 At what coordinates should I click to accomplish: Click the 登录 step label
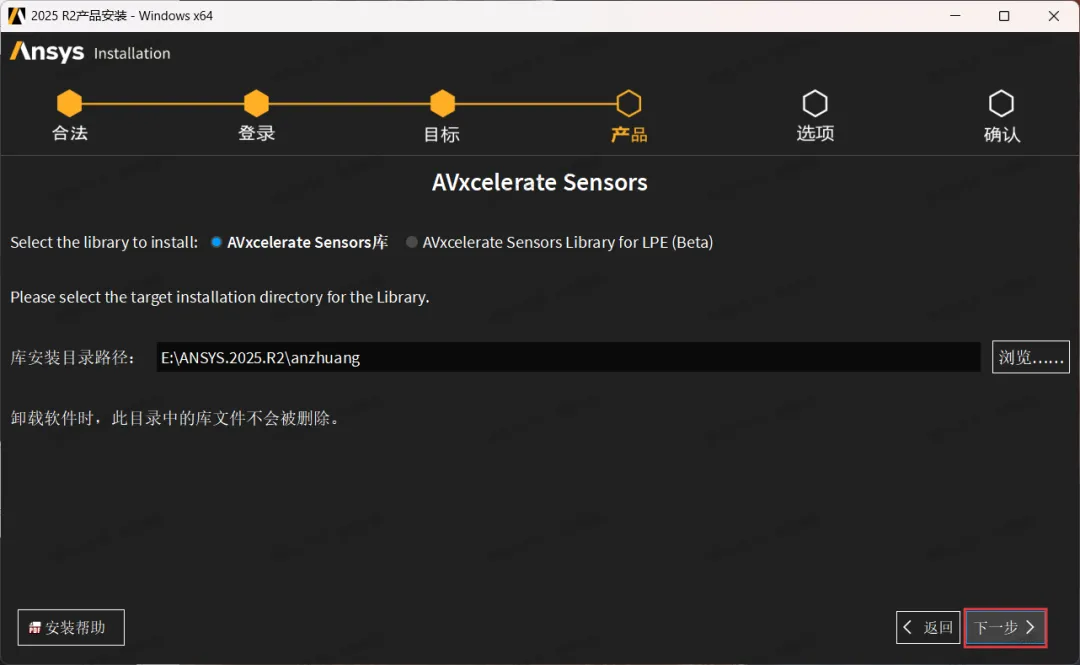(x=256, y=133)
